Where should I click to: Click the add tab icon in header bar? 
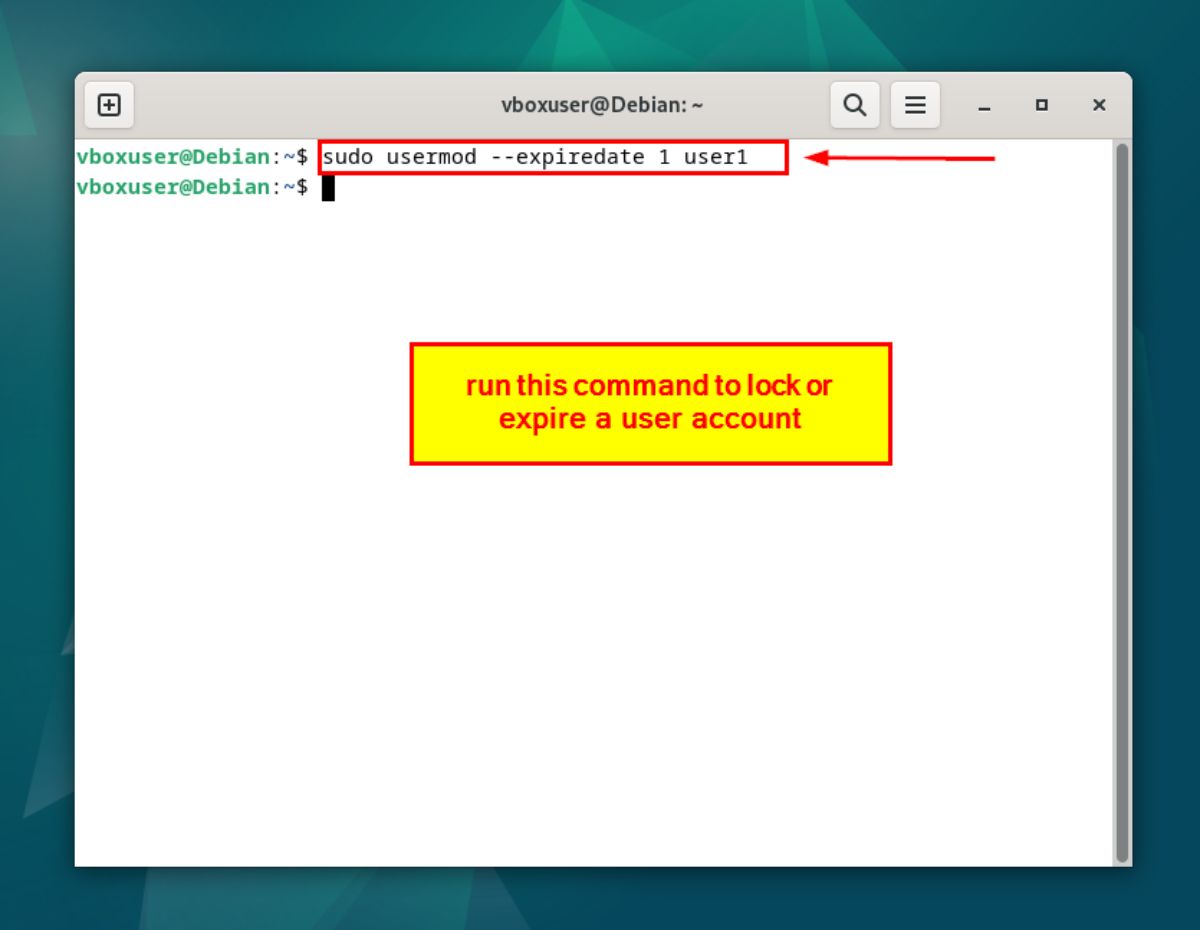point(109,104)
